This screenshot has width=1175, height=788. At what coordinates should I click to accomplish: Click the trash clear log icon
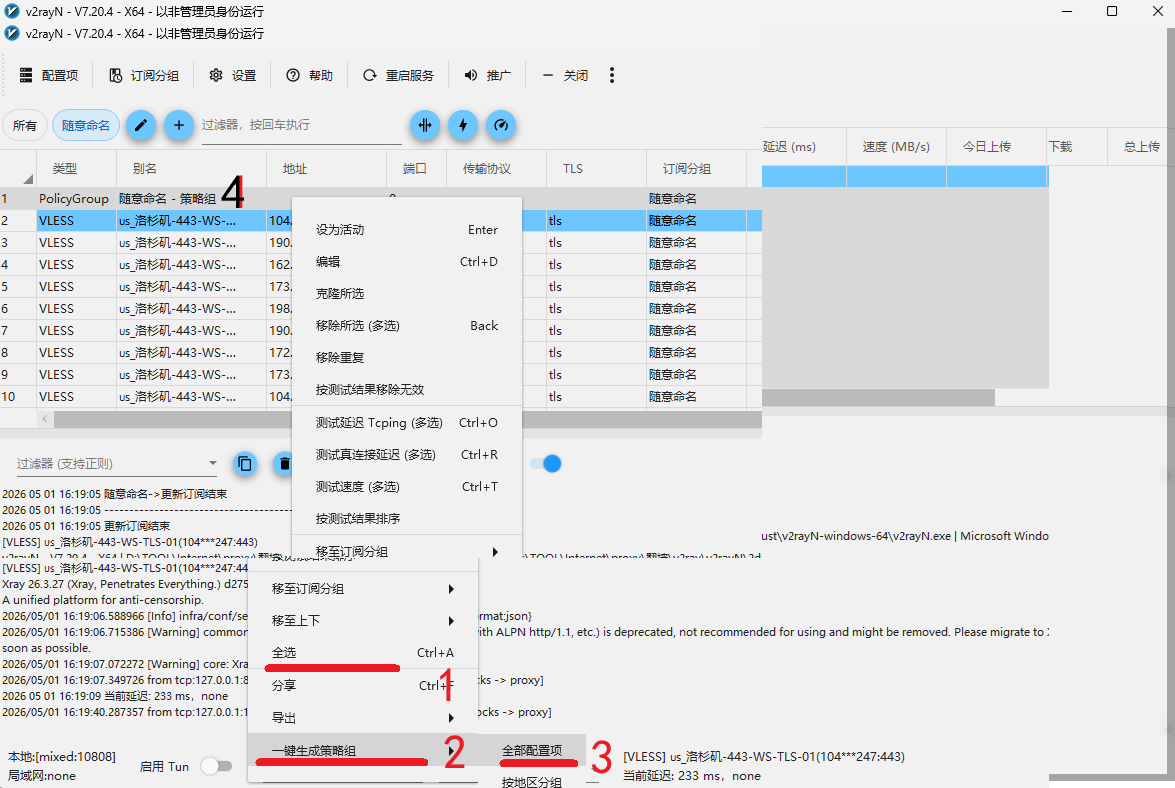[x=284, y=464]
